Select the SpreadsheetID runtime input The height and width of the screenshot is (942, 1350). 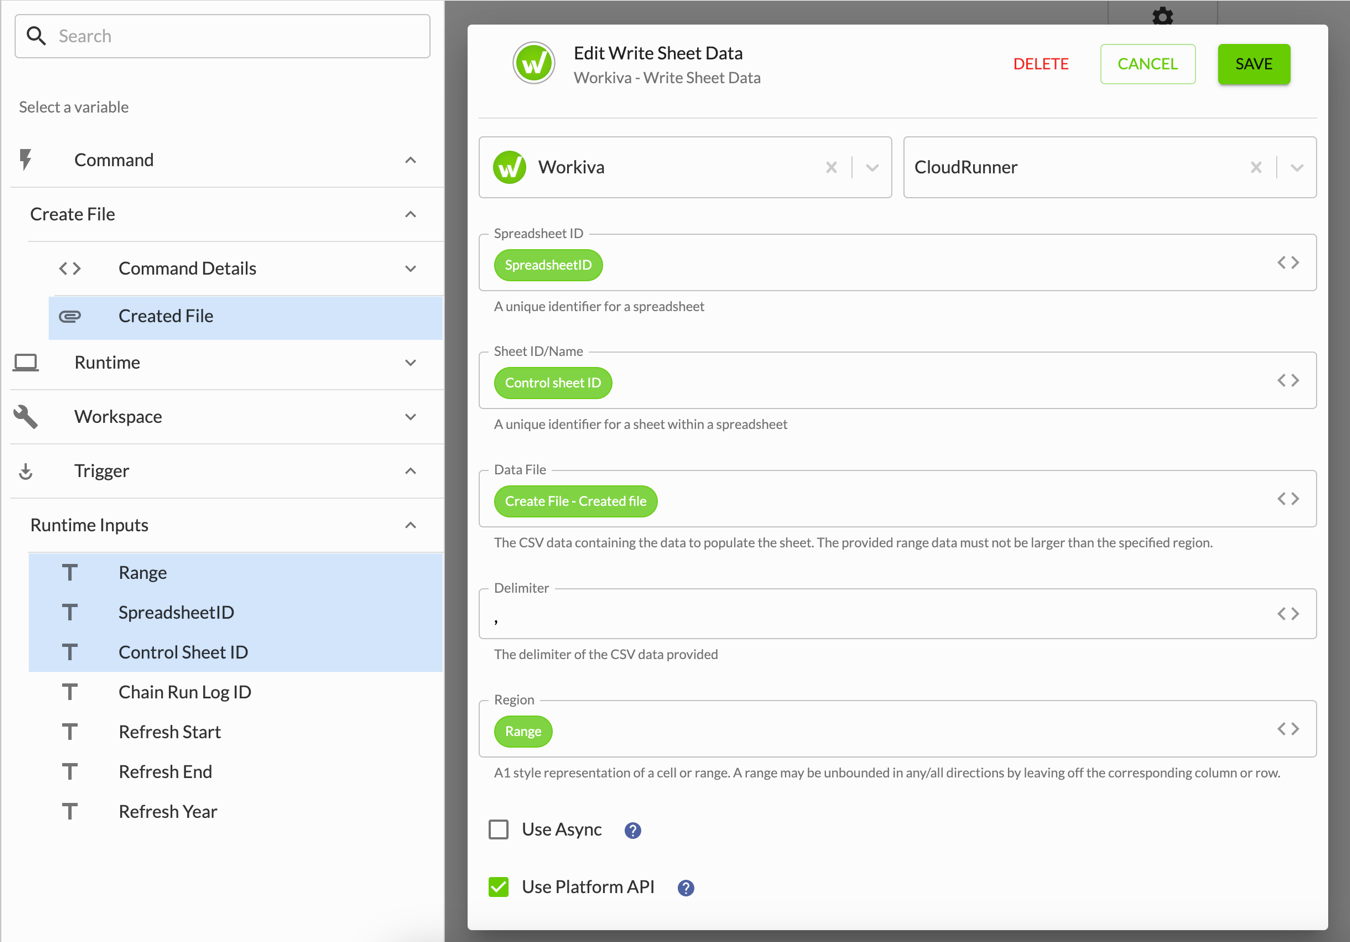(x=236, y=612)
